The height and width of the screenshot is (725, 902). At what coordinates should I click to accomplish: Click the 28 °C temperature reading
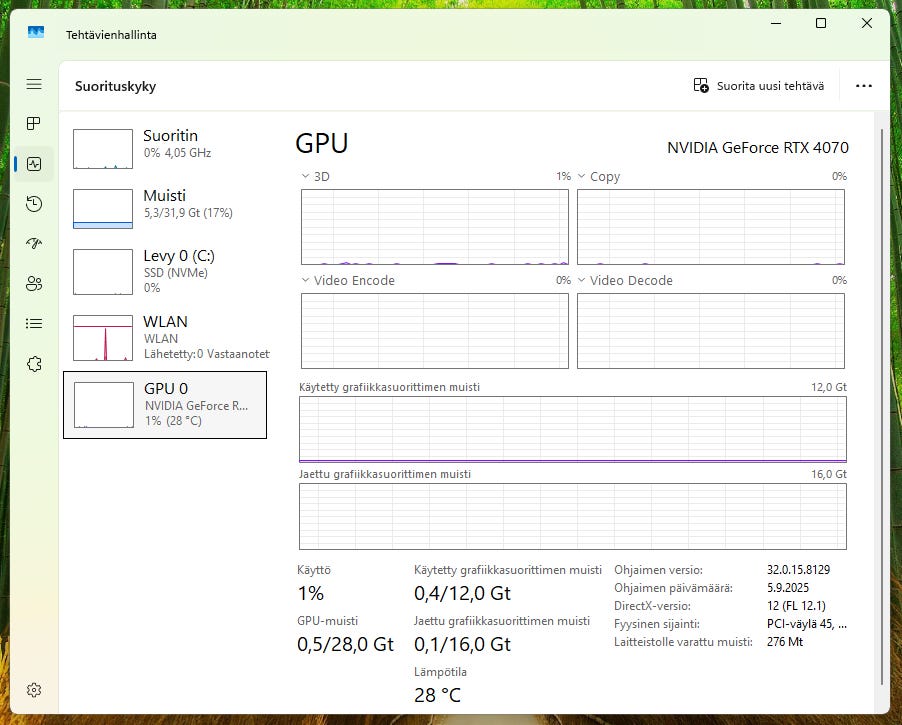(437, 695)
